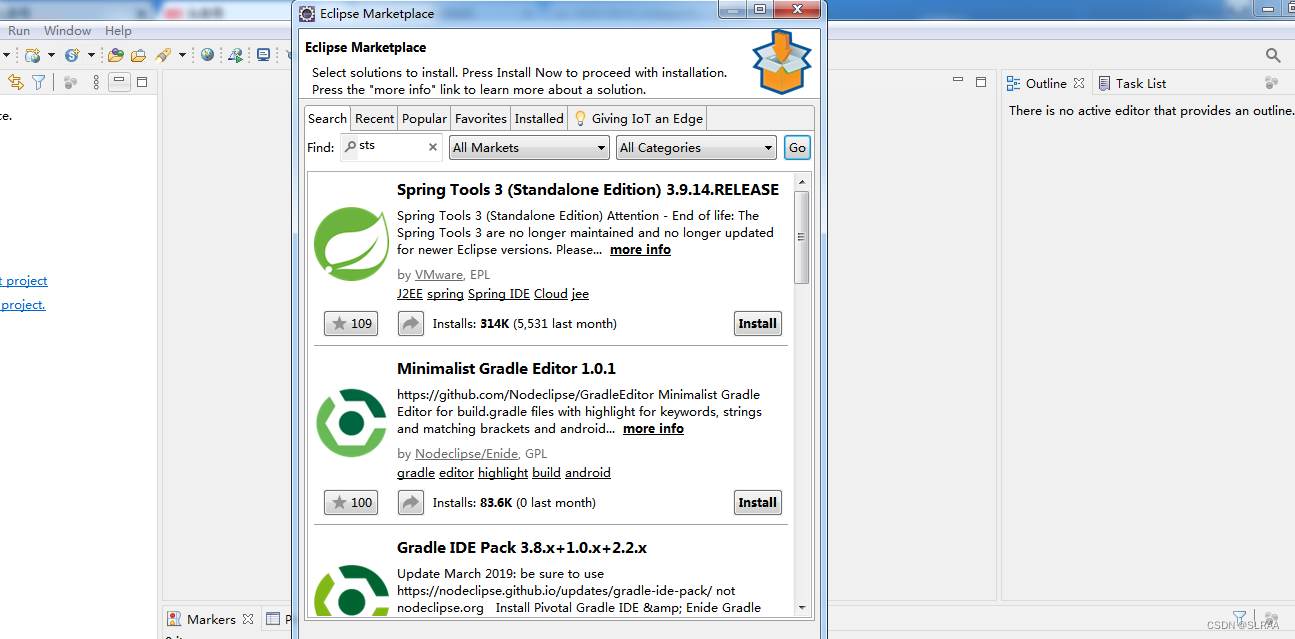Clear the sts search text

[x=433, y=147]
